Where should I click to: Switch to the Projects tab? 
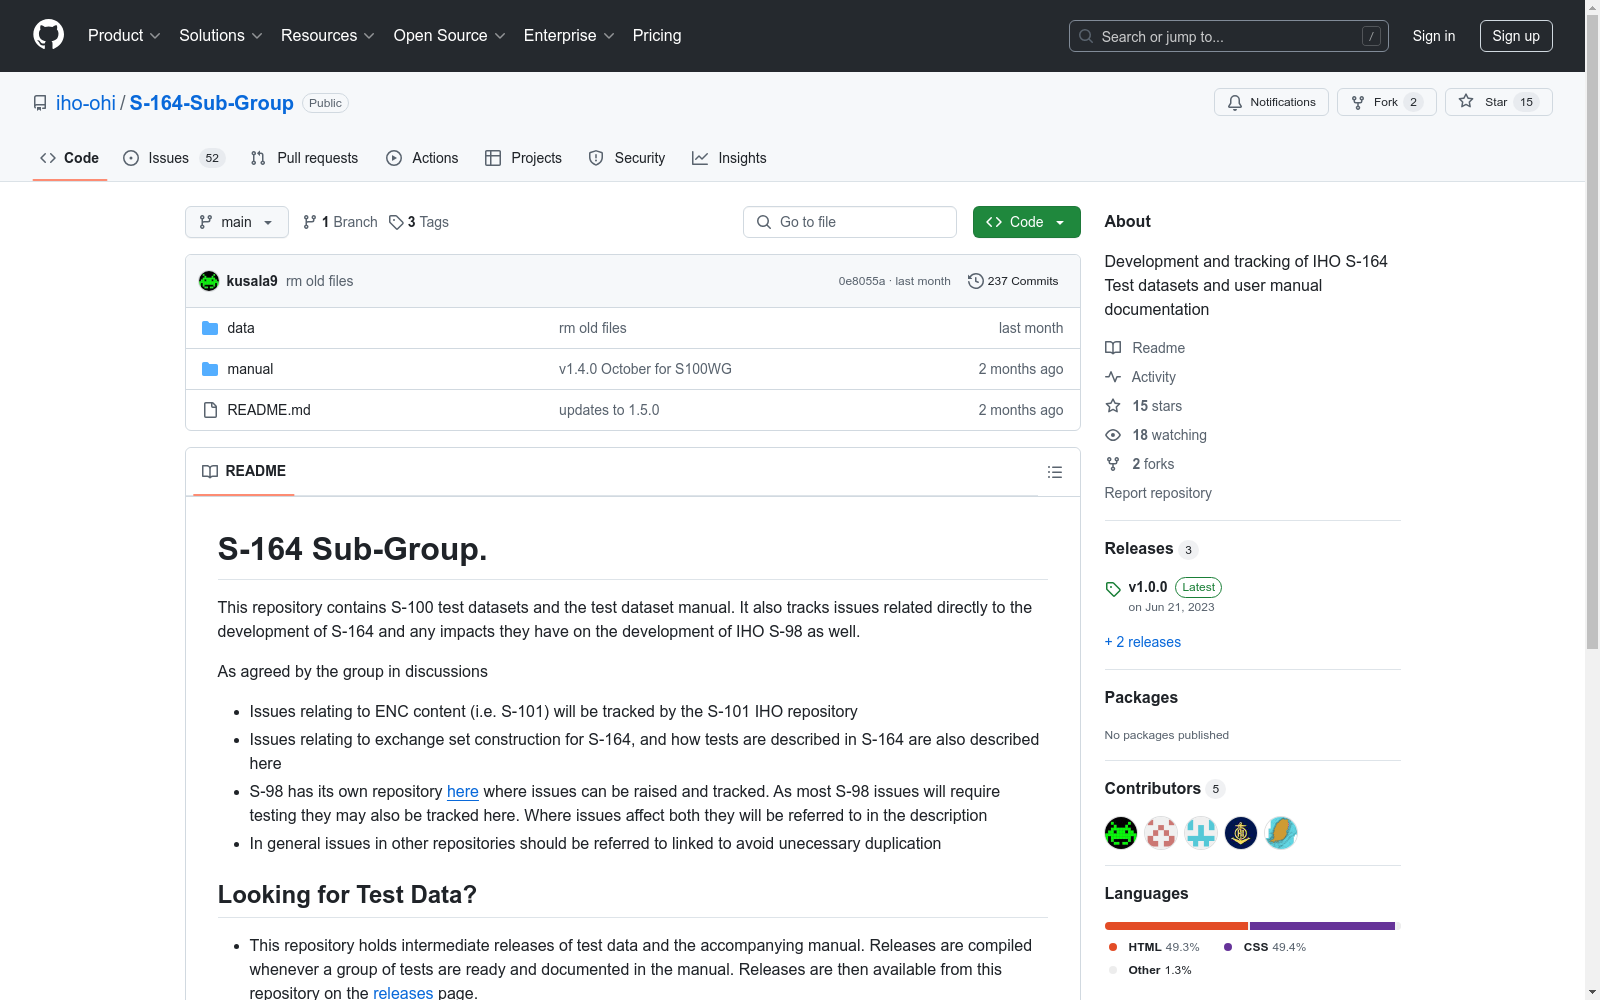pos(523,158)
